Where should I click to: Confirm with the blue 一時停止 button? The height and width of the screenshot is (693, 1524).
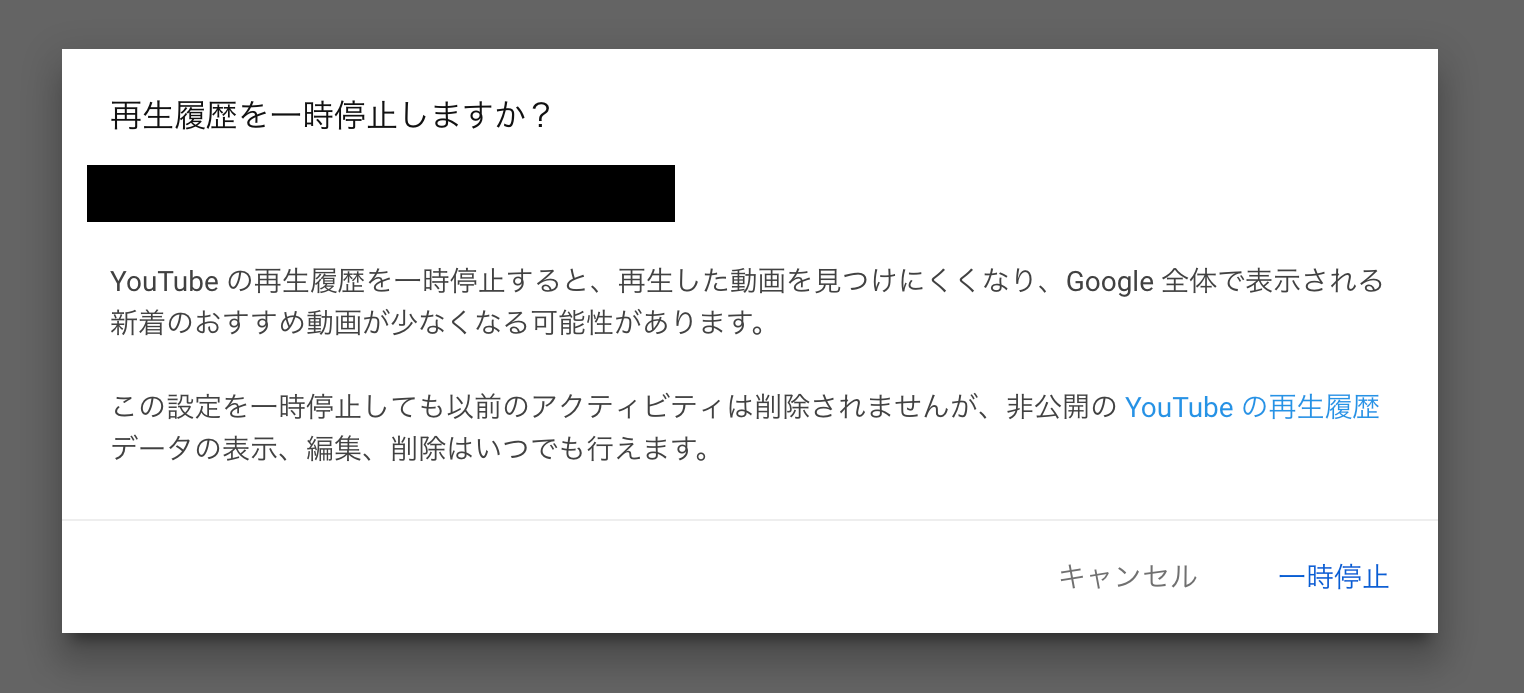(x=1334, y=577)
